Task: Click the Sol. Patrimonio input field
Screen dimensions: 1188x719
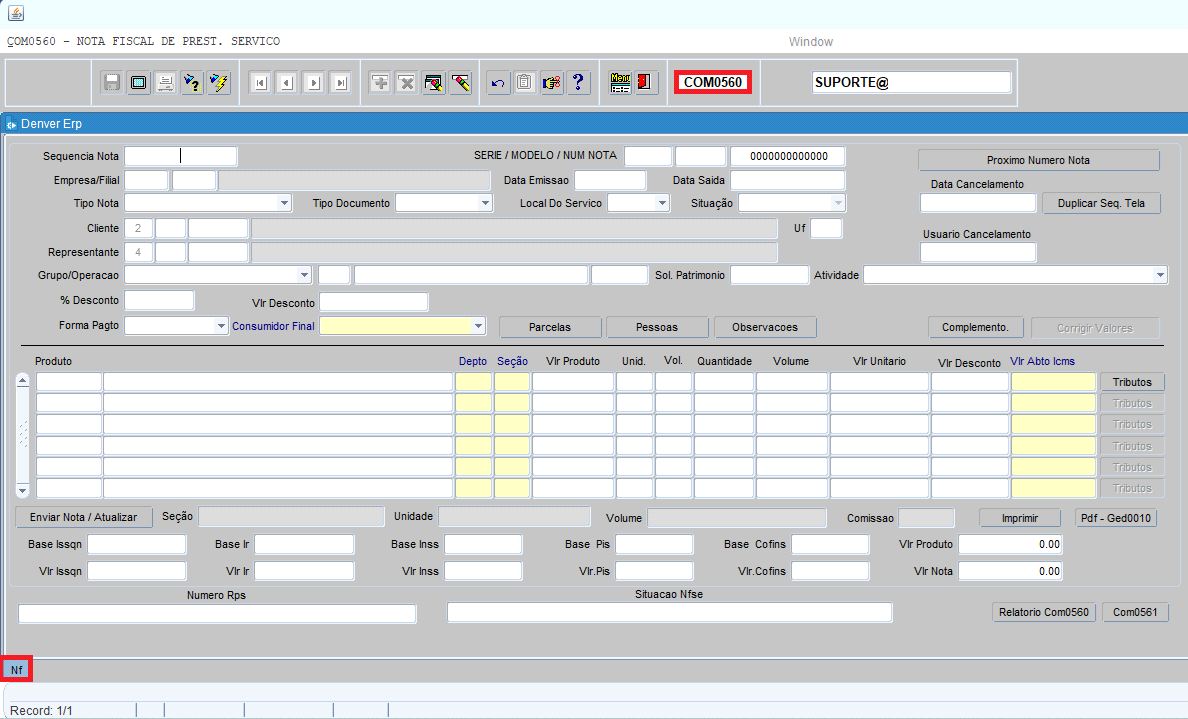Action: 769,275
